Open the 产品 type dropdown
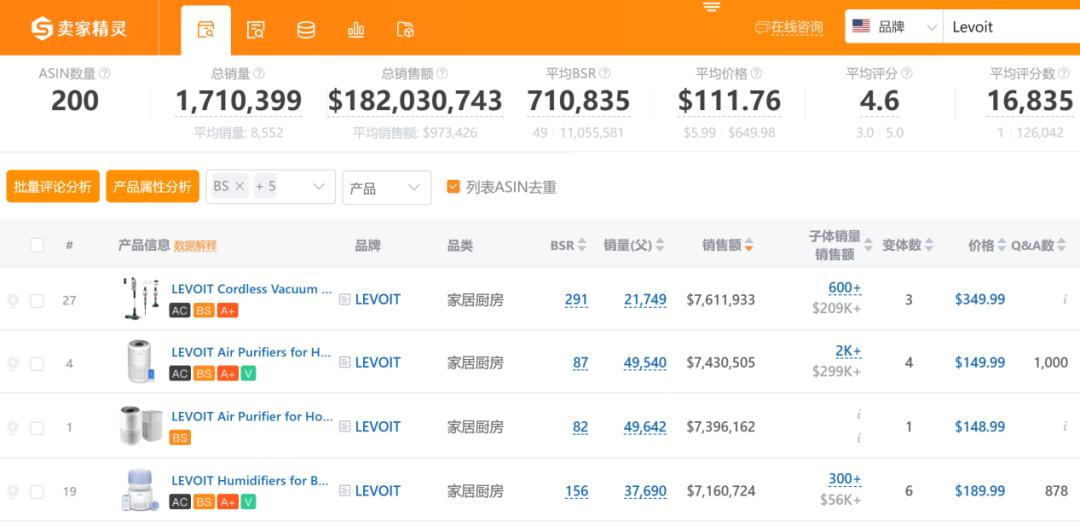Screen dimensions: 1080x527 coord(386,187)
